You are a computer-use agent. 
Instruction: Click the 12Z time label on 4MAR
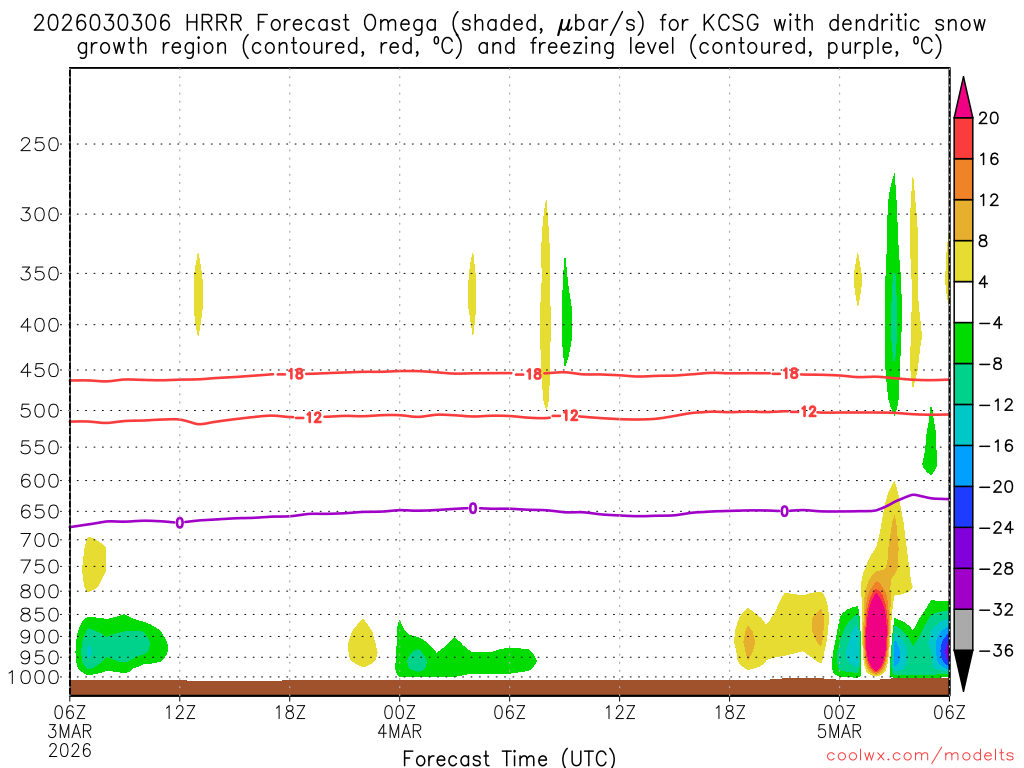pos(620,712)
